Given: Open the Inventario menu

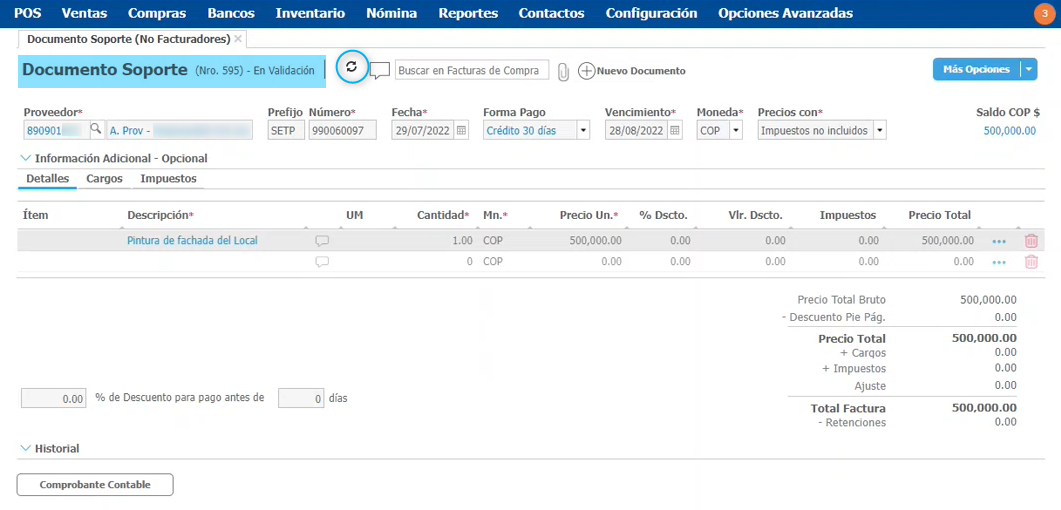Looking at the screenshot, I should coord(310,13).
